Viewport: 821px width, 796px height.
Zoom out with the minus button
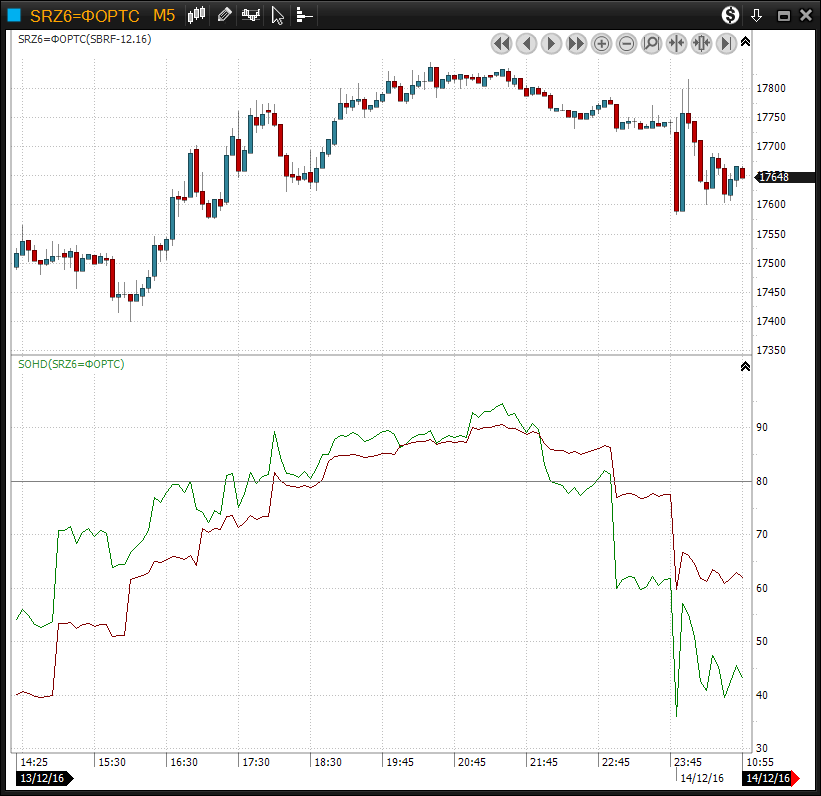(627, 43)
